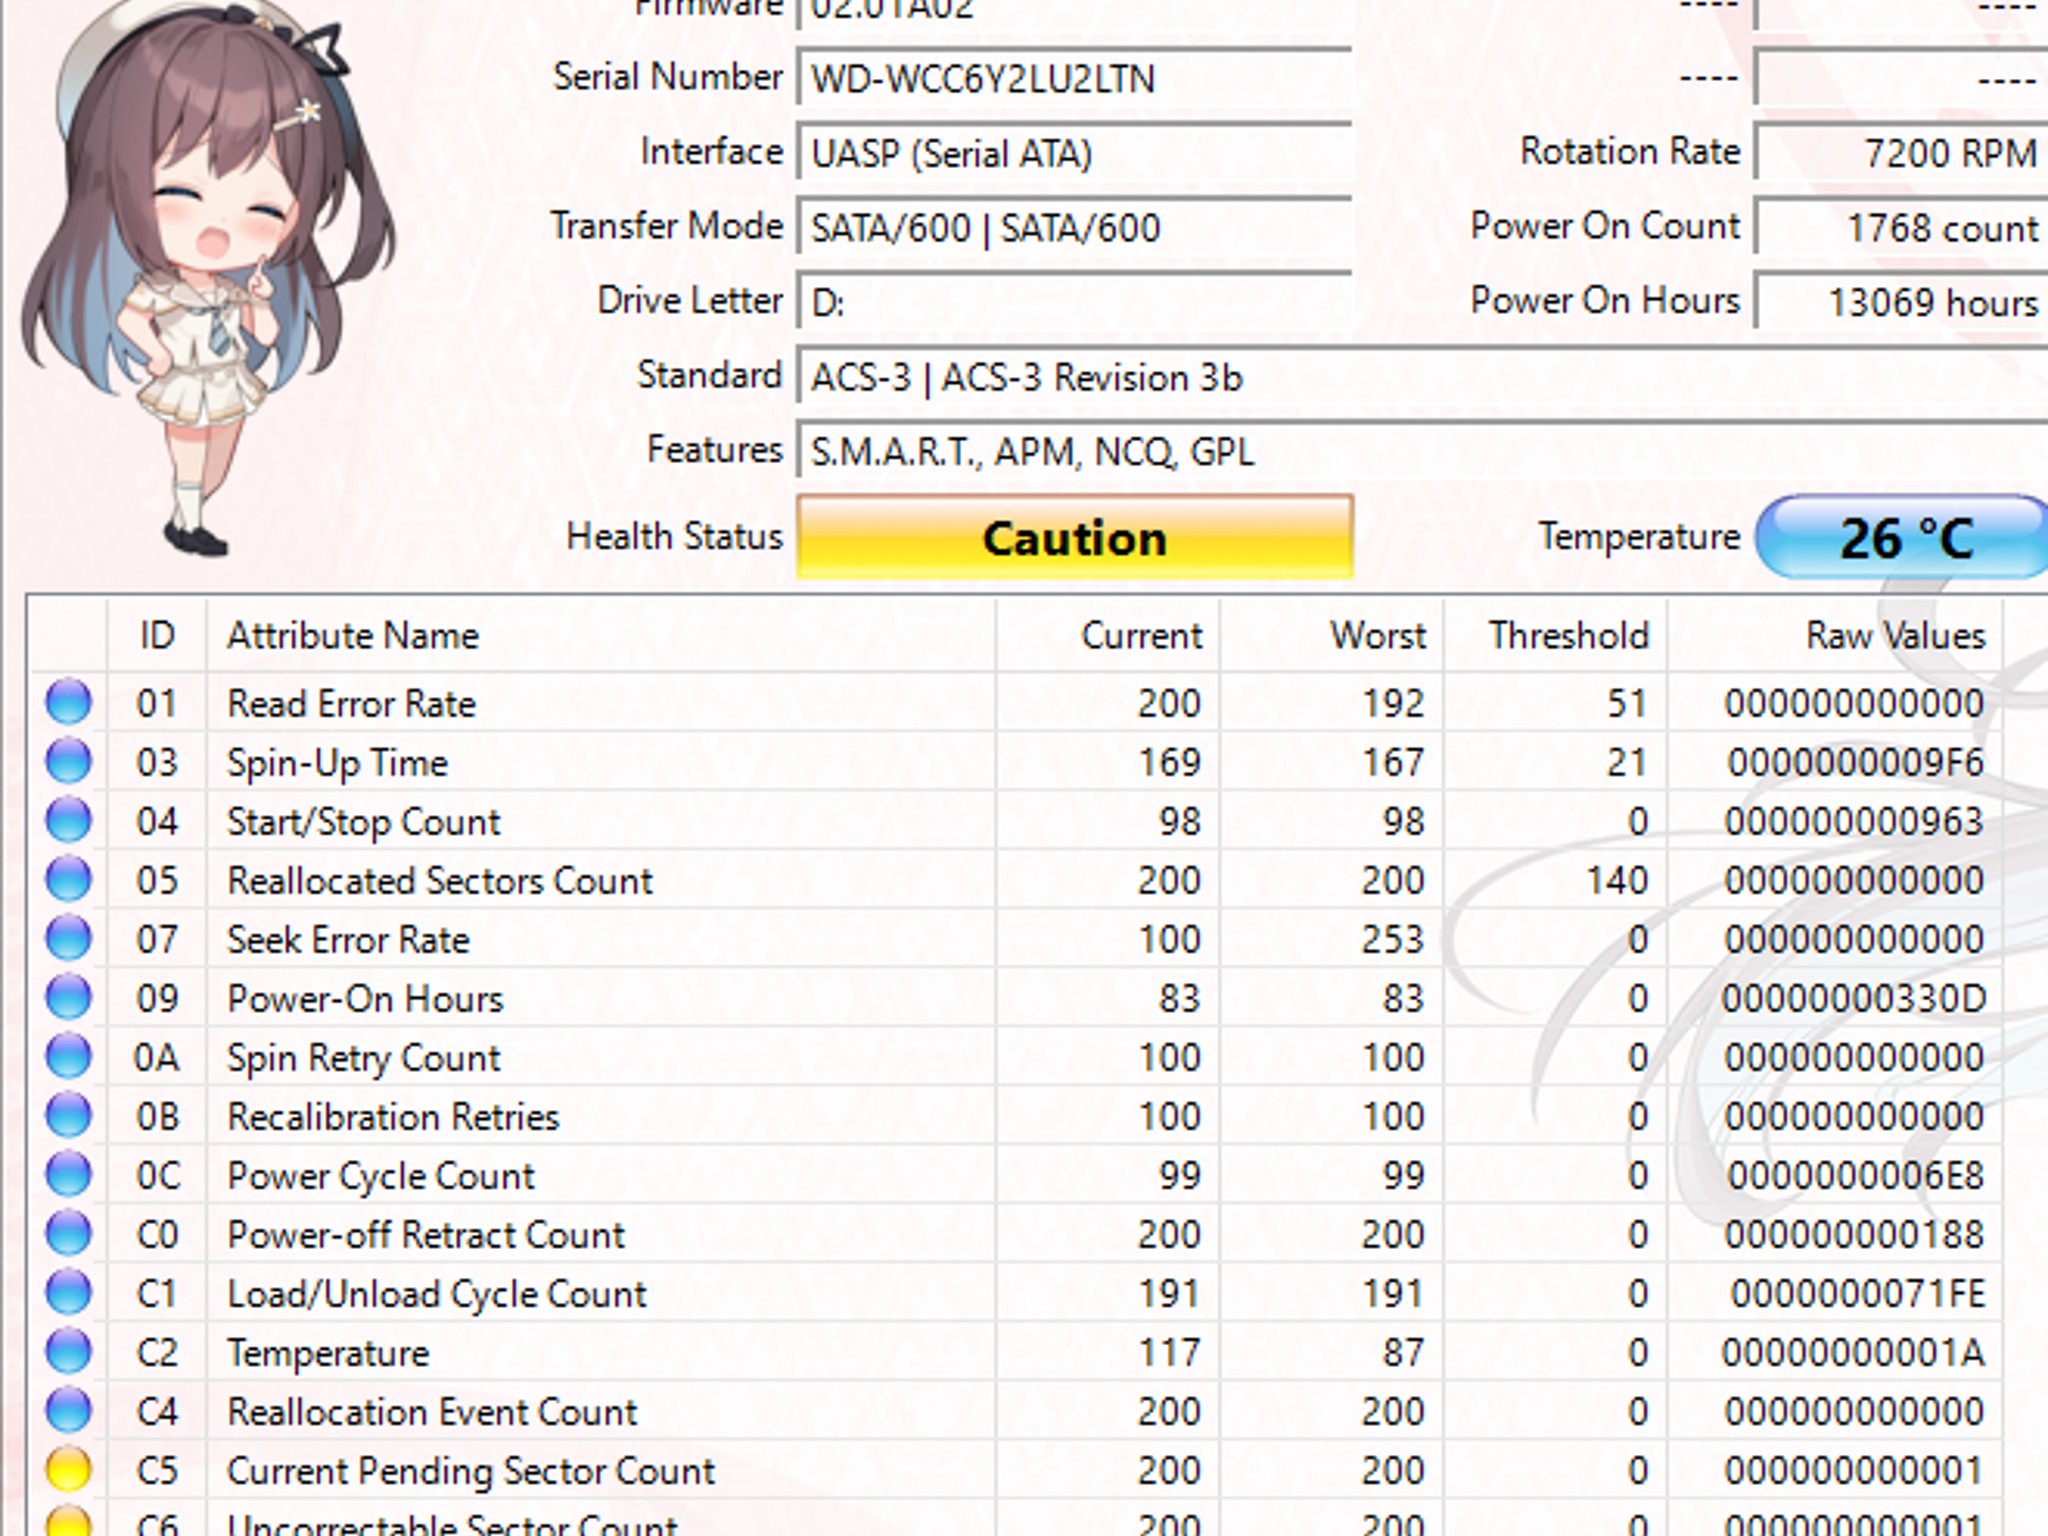Click raw value 0000000009F6 of Spin-Up Time

[1855, 762]
